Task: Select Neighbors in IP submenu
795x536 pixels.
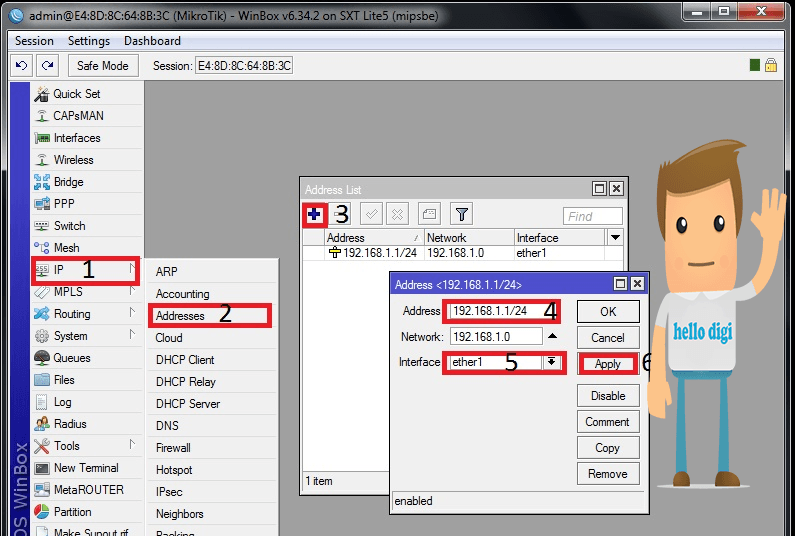Action: 212,514
